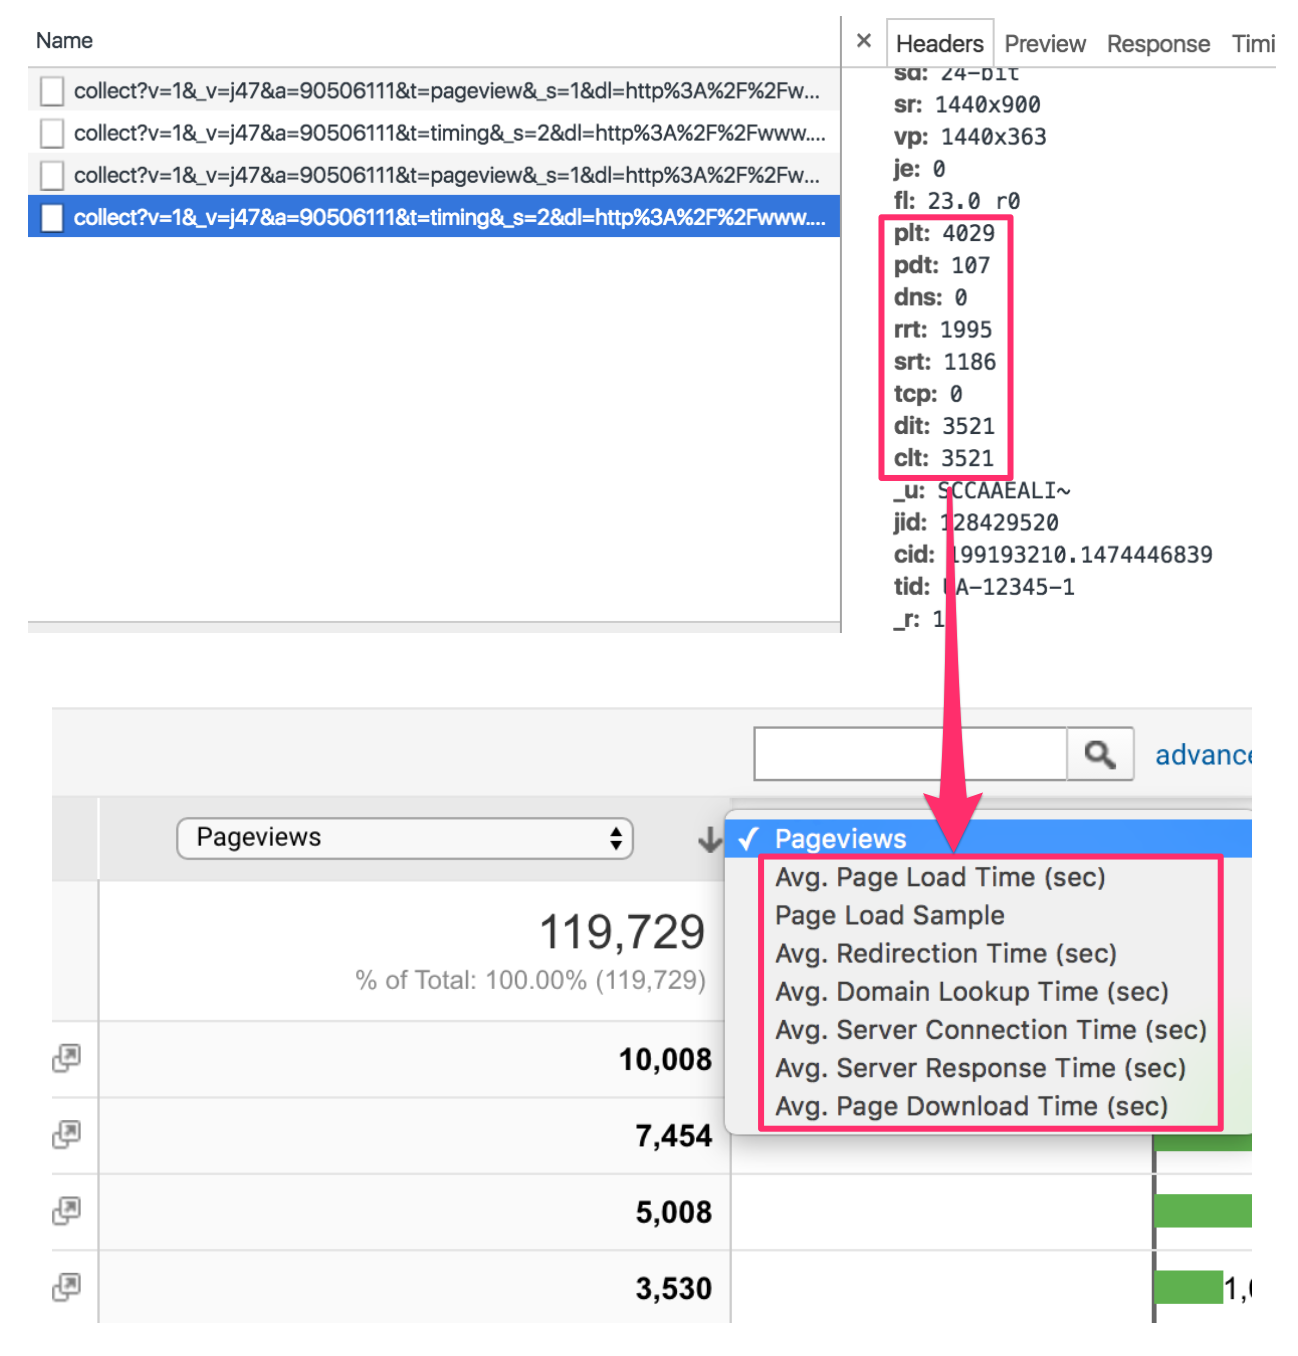
Task: Open external link icon beside 7,454 row
Action: (x=66, y=1134)
